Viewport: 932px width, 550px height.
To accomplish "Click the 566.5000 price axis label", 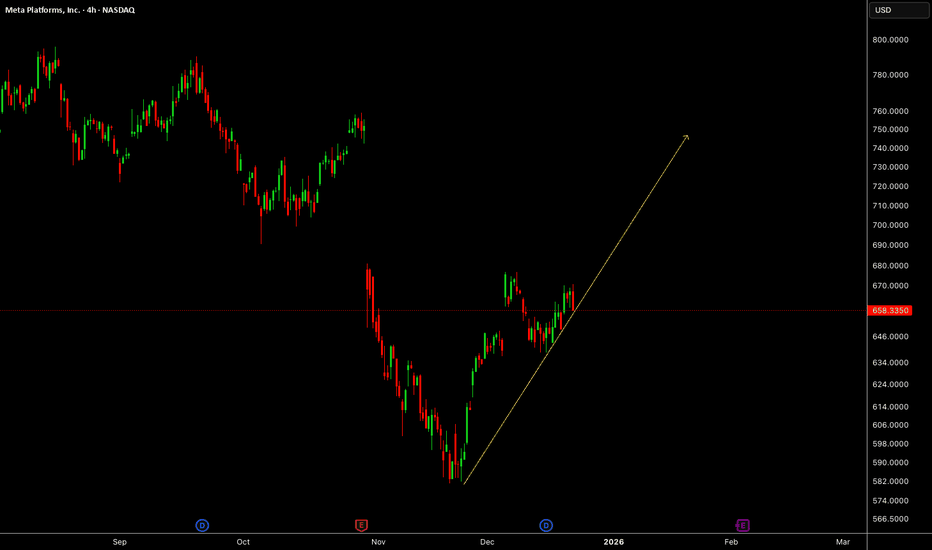I will point(891,520).
